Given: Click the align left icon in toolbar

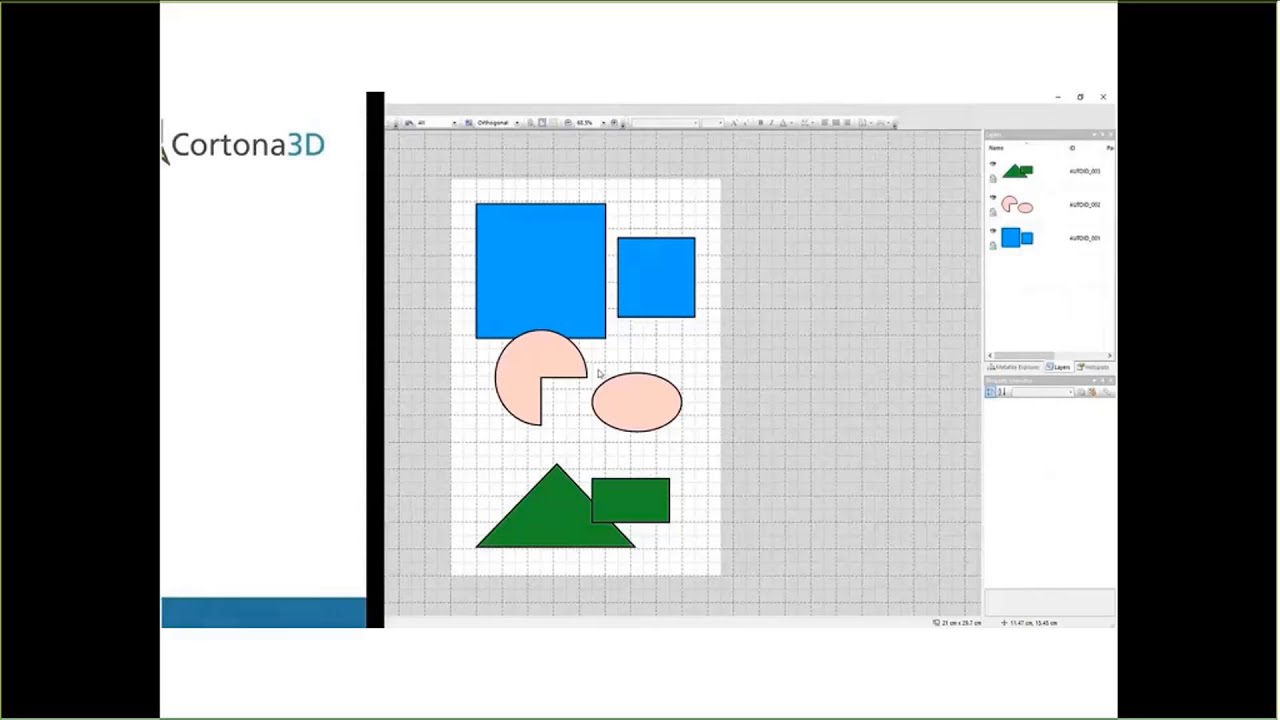Looking at the screenshot, I should point(824,123).
